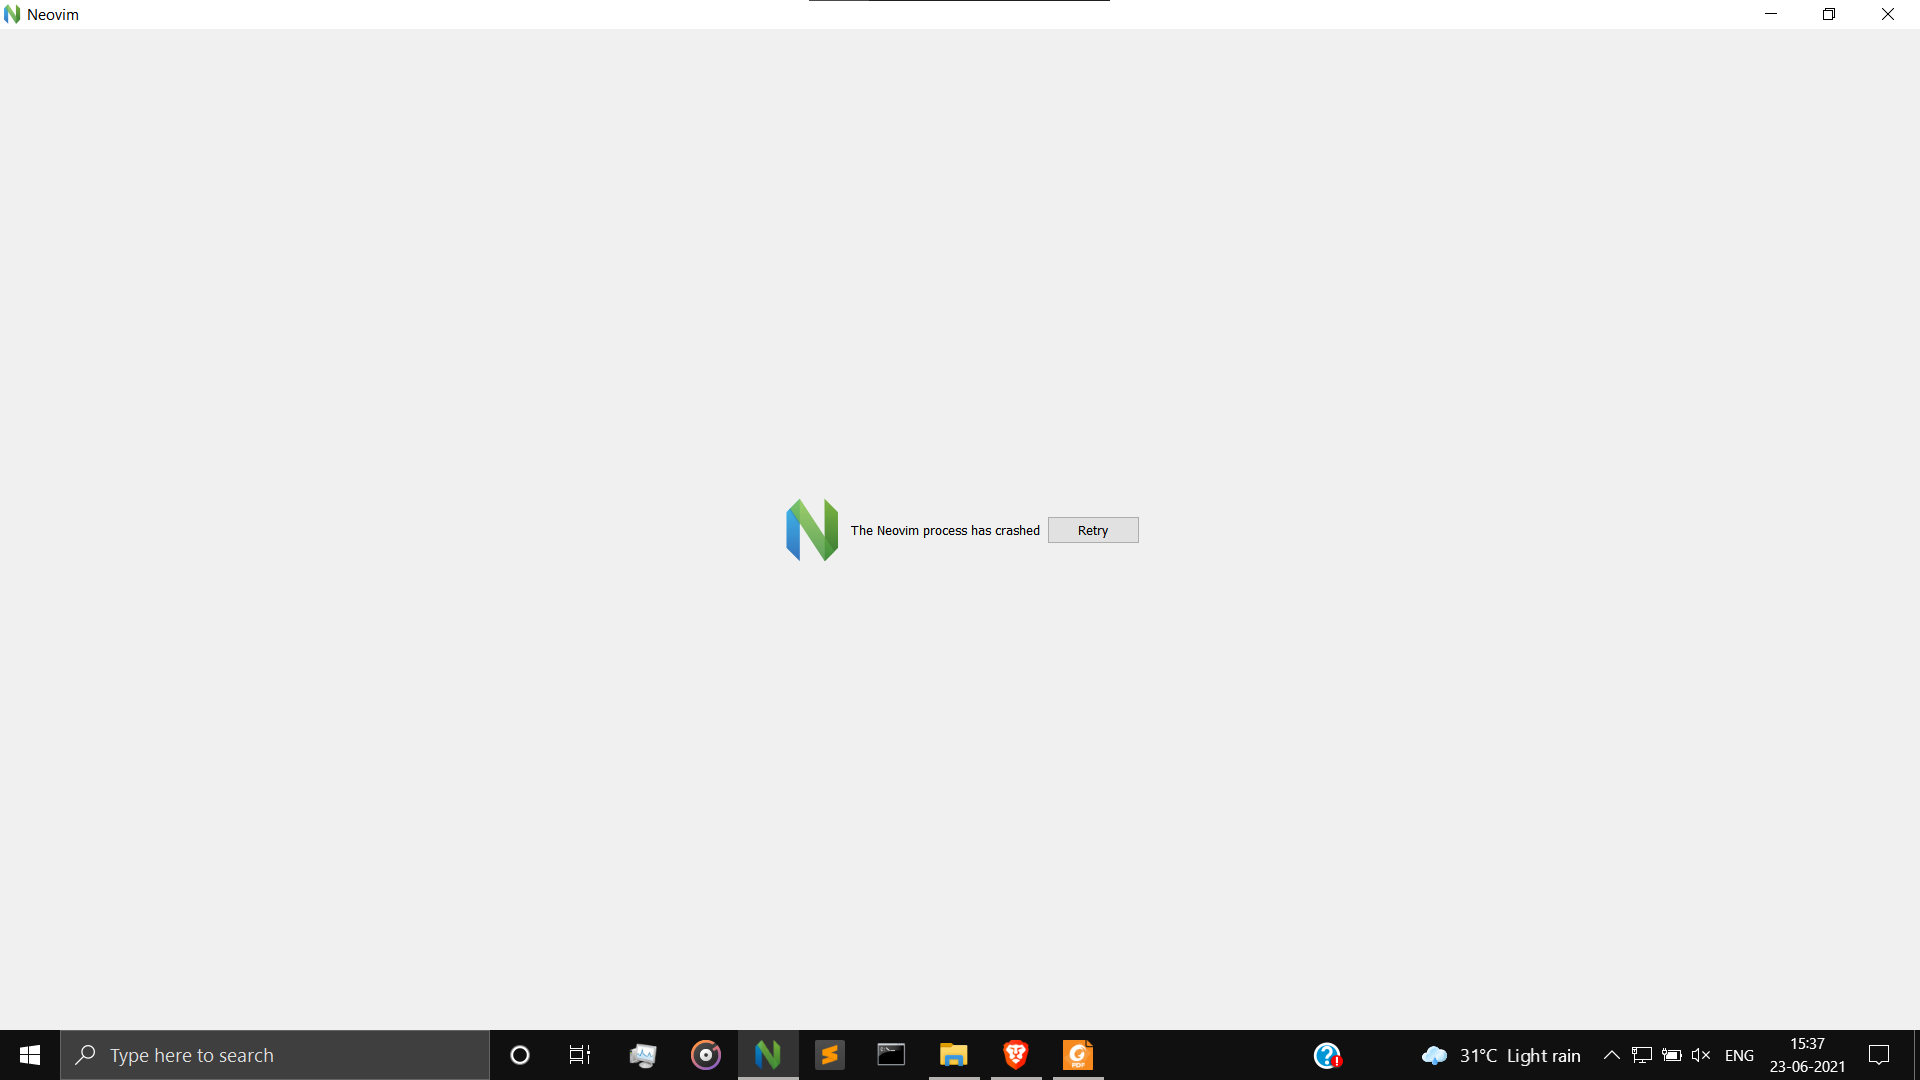Screen dimensions: 1920x1080
Task: Click the muted volume tray icon
Action: click(x=1701, y=1055)
